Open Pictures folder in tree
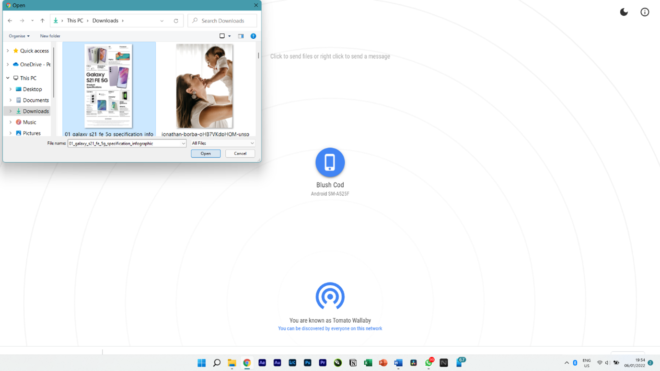Screen dimensions: 660x371 [x=28, y=133]
